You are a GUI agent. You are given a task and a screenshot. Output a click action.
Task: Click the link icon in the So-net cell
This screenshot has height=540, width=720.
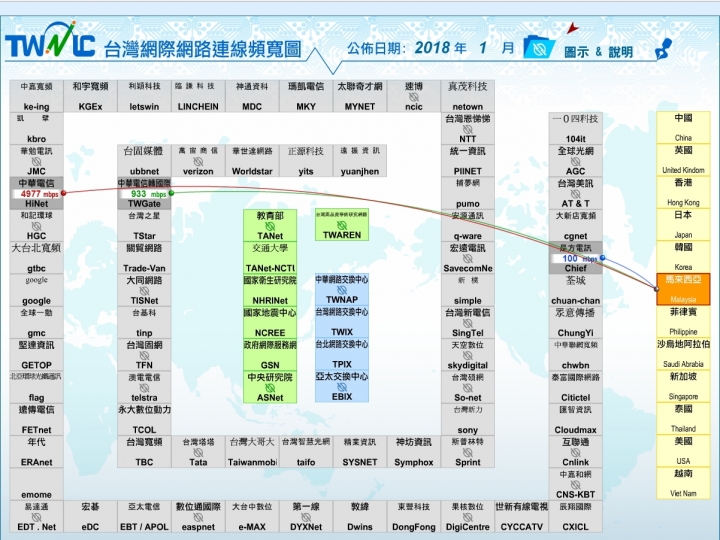click(467, 388)
